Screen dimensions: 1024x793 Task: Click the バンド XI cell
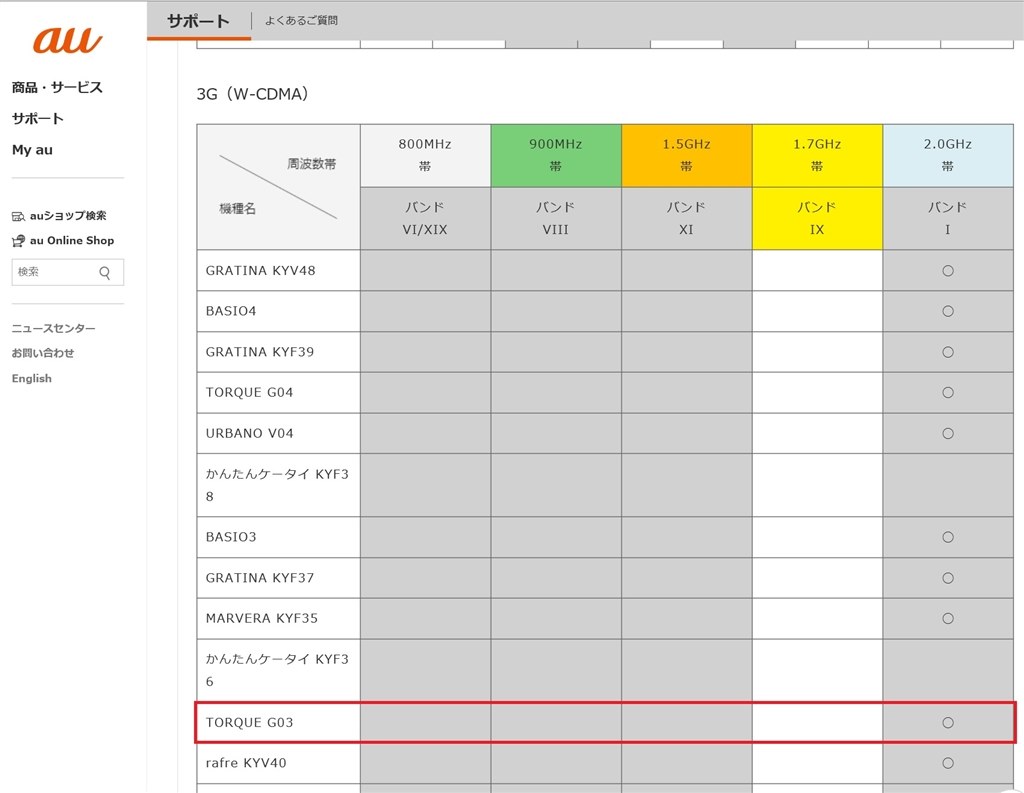[686, 218]
